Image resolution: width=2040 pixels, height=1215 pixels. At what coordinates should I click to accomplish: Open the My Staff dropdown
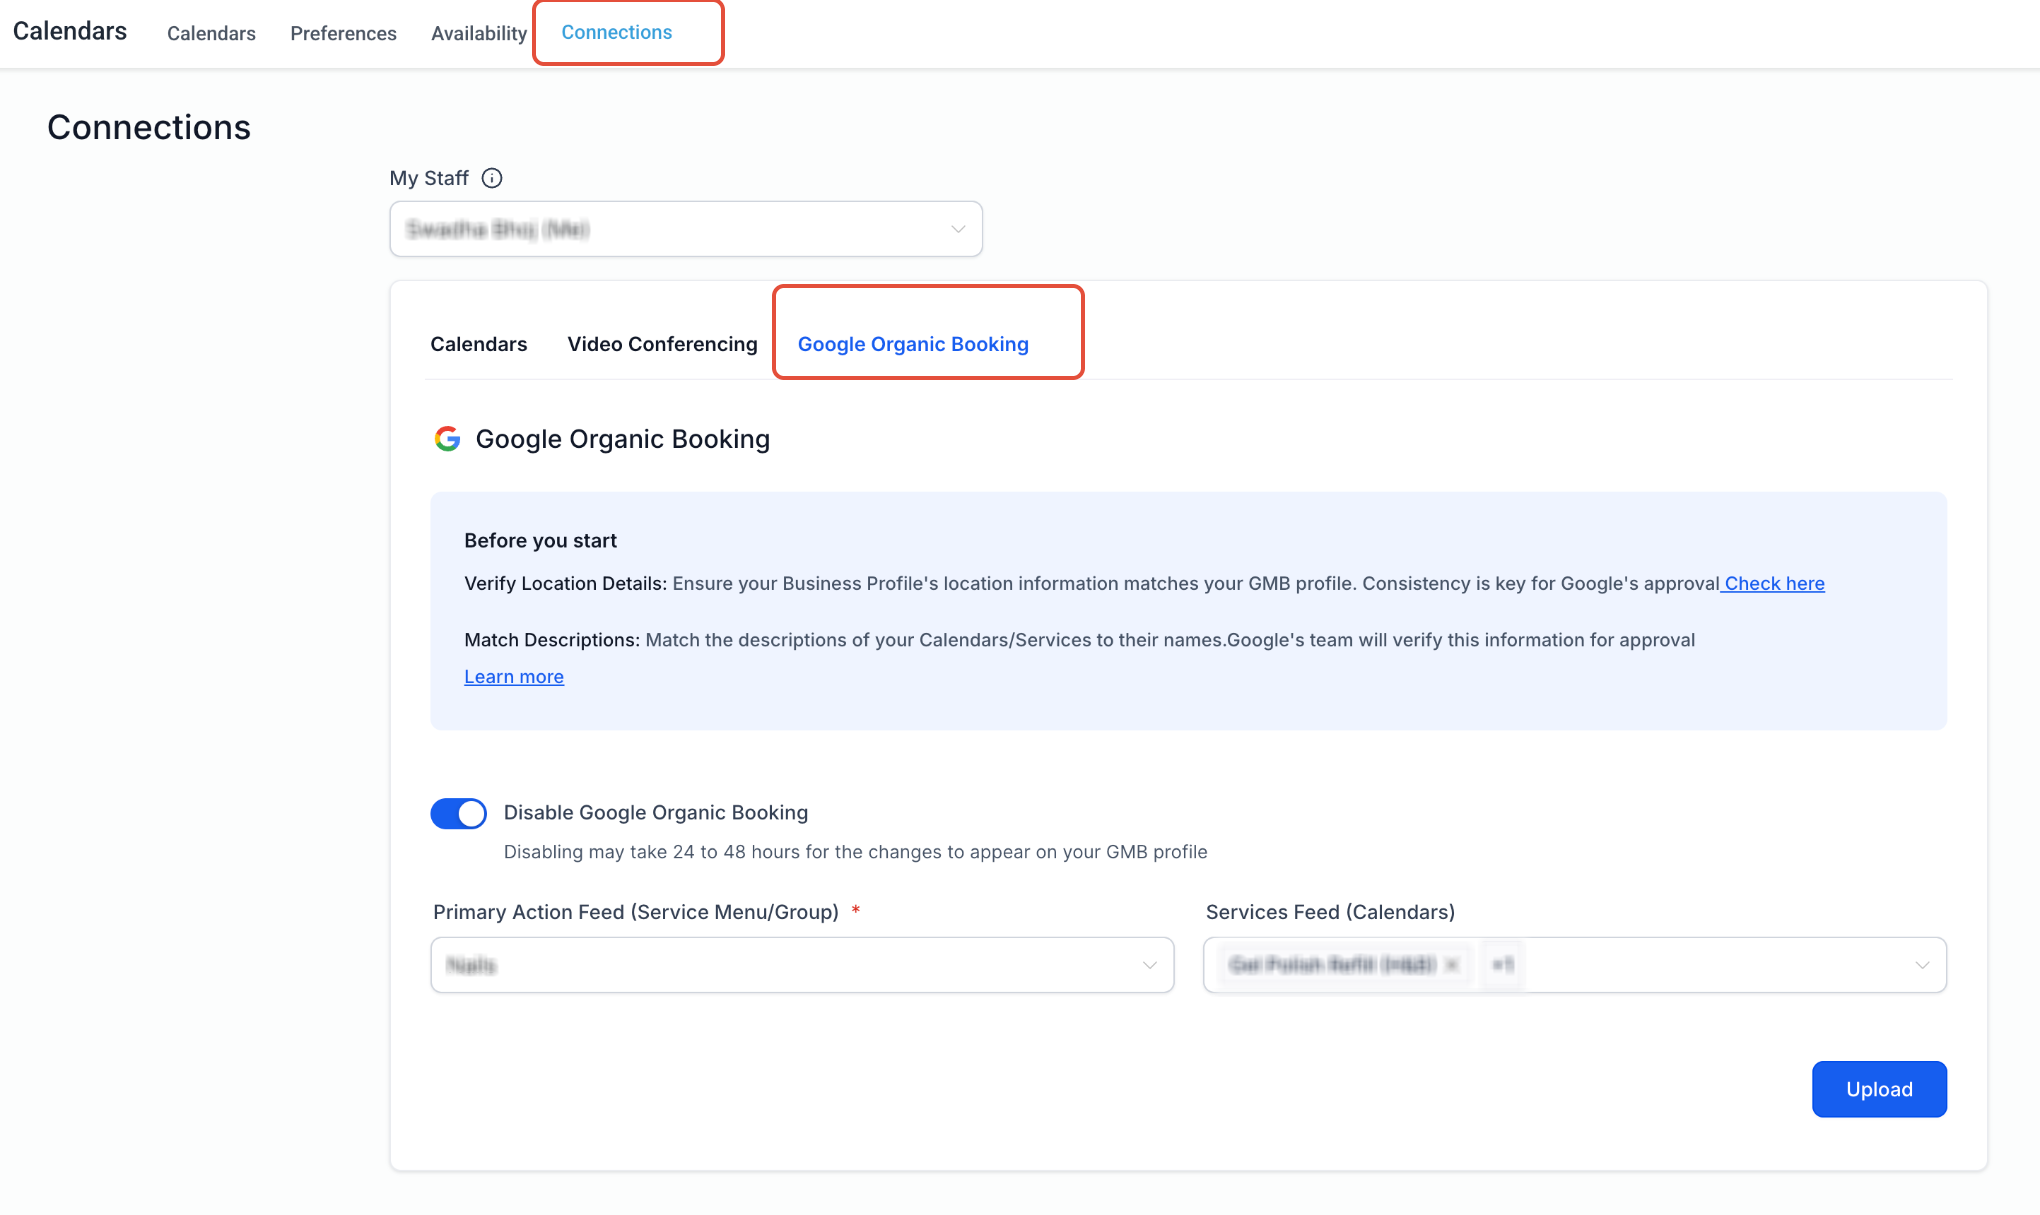tap(686, 229)
